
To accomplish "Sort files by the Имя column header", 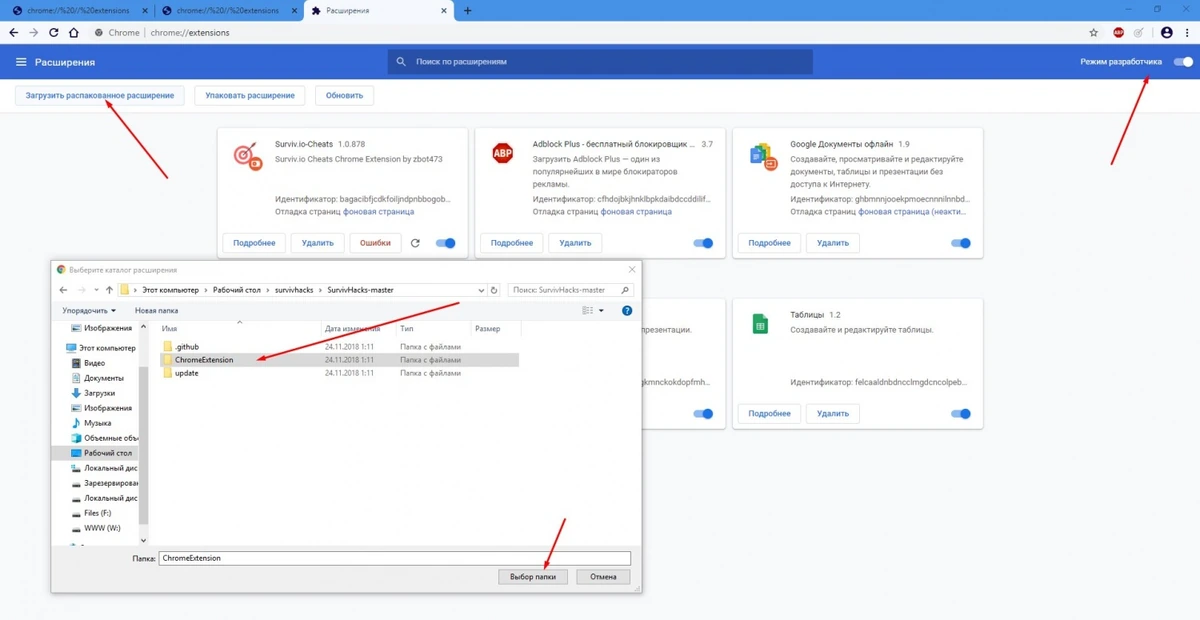I will (239, 328).
